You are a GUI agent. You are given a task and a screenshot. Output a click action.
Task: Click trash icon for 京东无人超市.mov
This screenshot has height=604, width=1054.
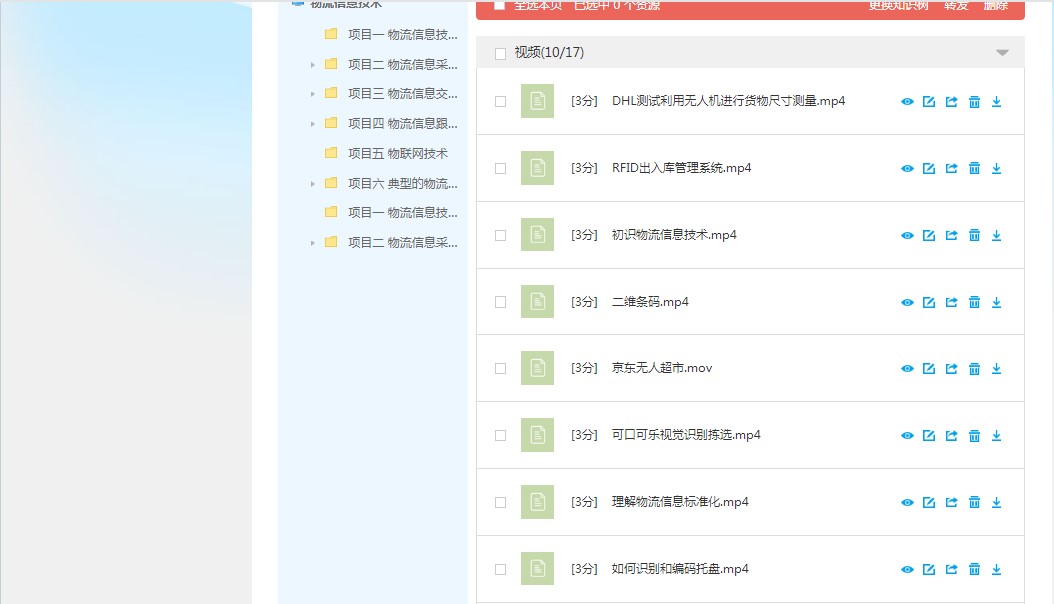(974, 369)
